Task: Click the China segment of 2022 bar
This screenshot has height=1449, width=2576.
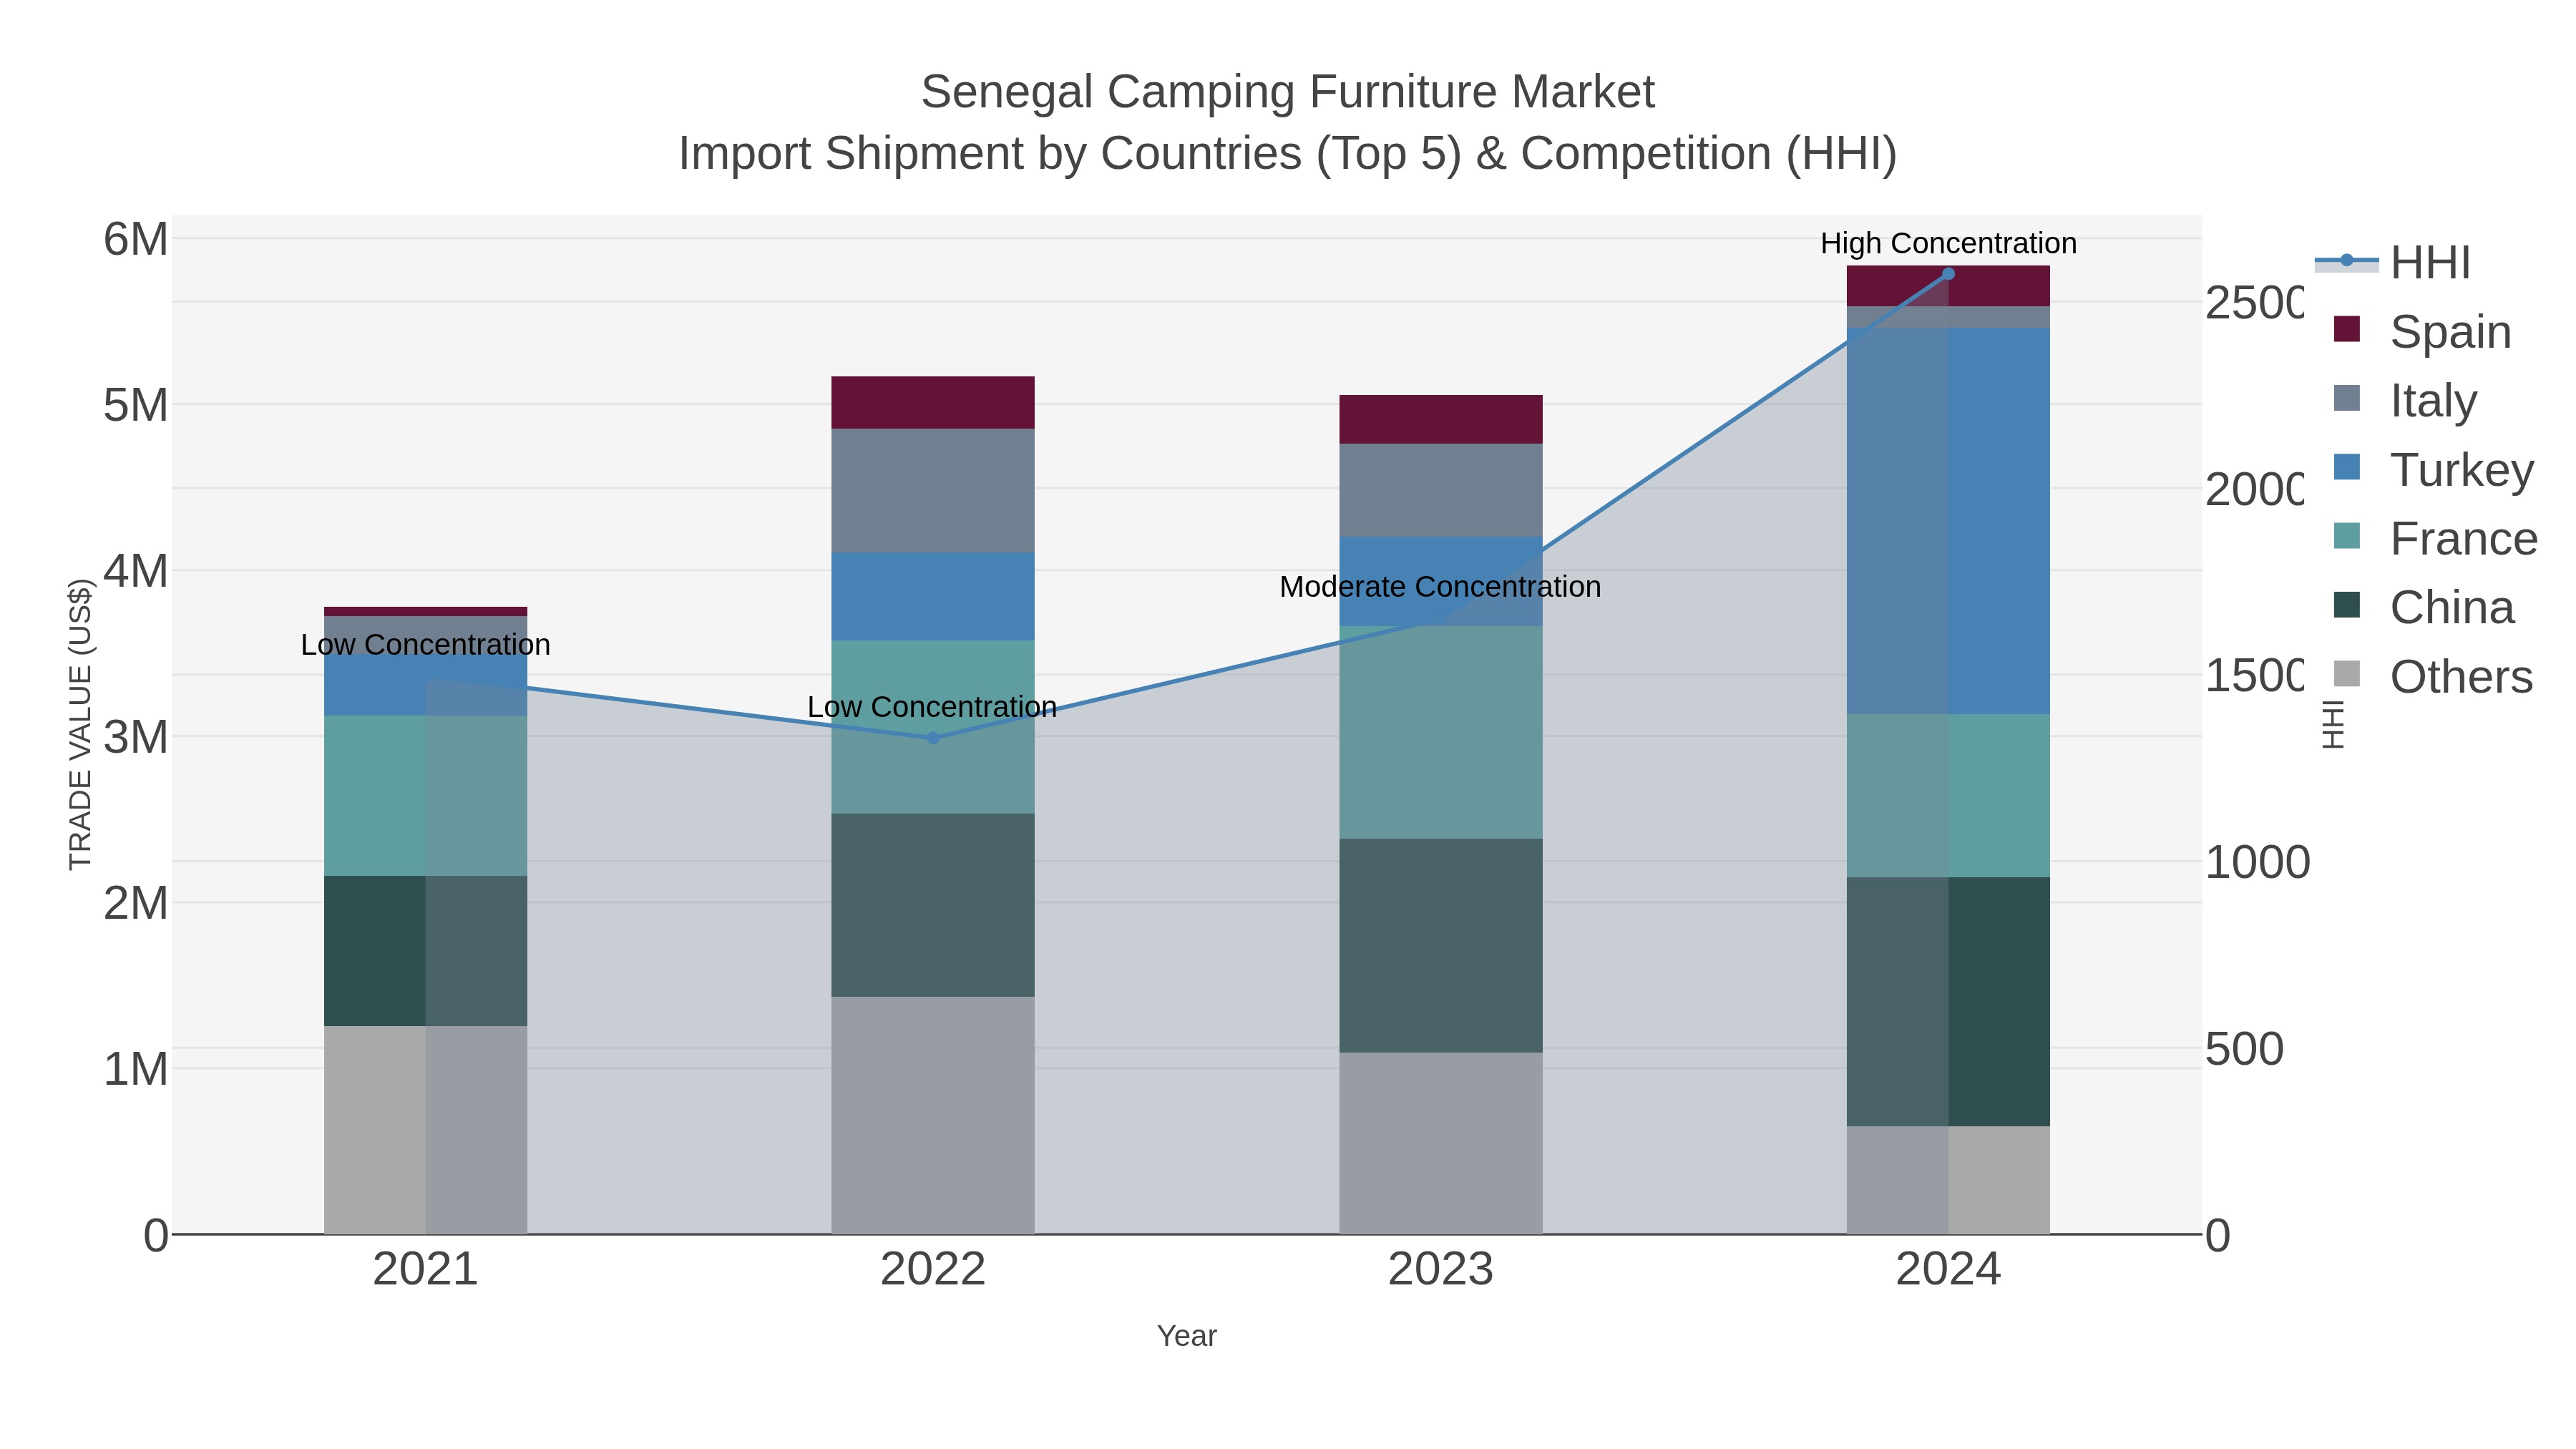Action: 933,905
